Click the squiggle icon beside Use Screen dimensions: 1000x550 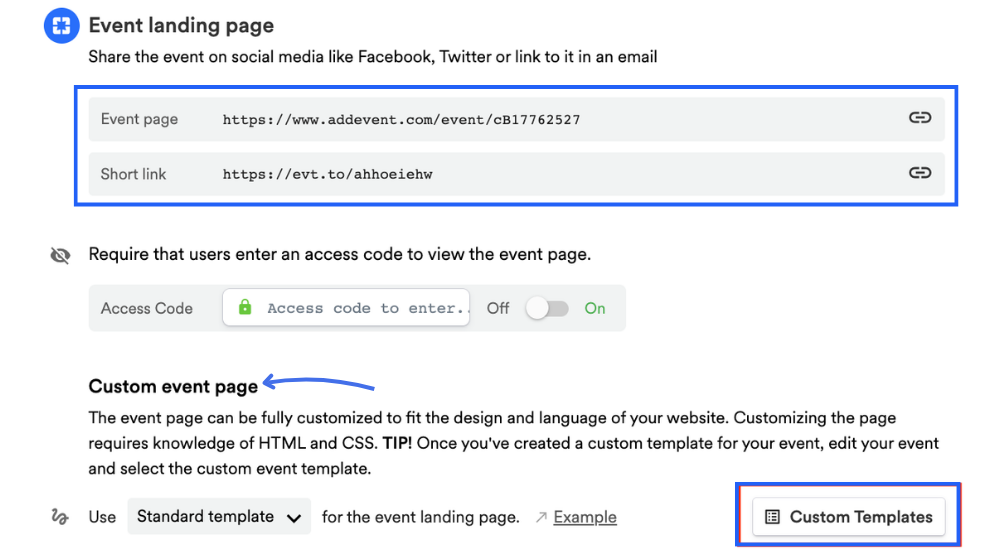(x=60, y=517)
